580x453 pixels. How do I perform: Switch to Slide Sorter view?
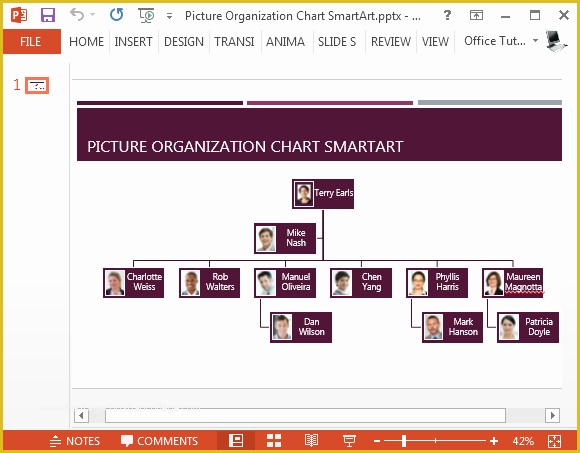point(274,441)
